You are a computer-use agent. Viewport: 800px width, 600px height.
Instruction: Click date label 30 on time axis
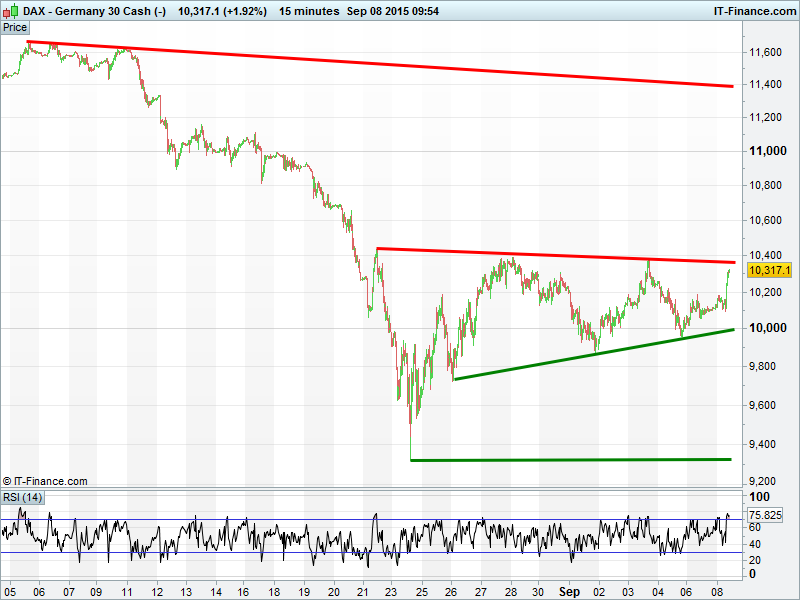coord(538,592)
